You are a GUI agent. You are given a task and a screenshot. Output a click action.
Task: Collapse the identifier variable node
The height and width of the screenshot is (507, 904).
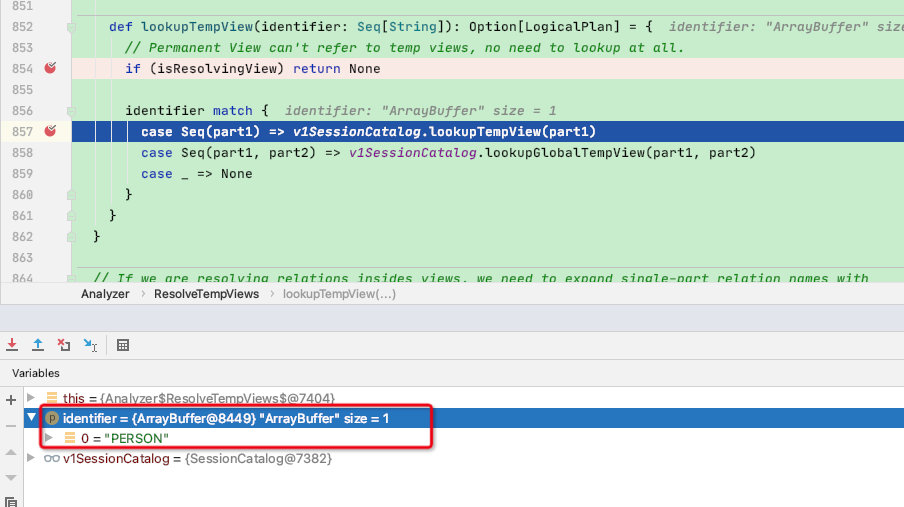pyautogui.click(x=32, y=417)
